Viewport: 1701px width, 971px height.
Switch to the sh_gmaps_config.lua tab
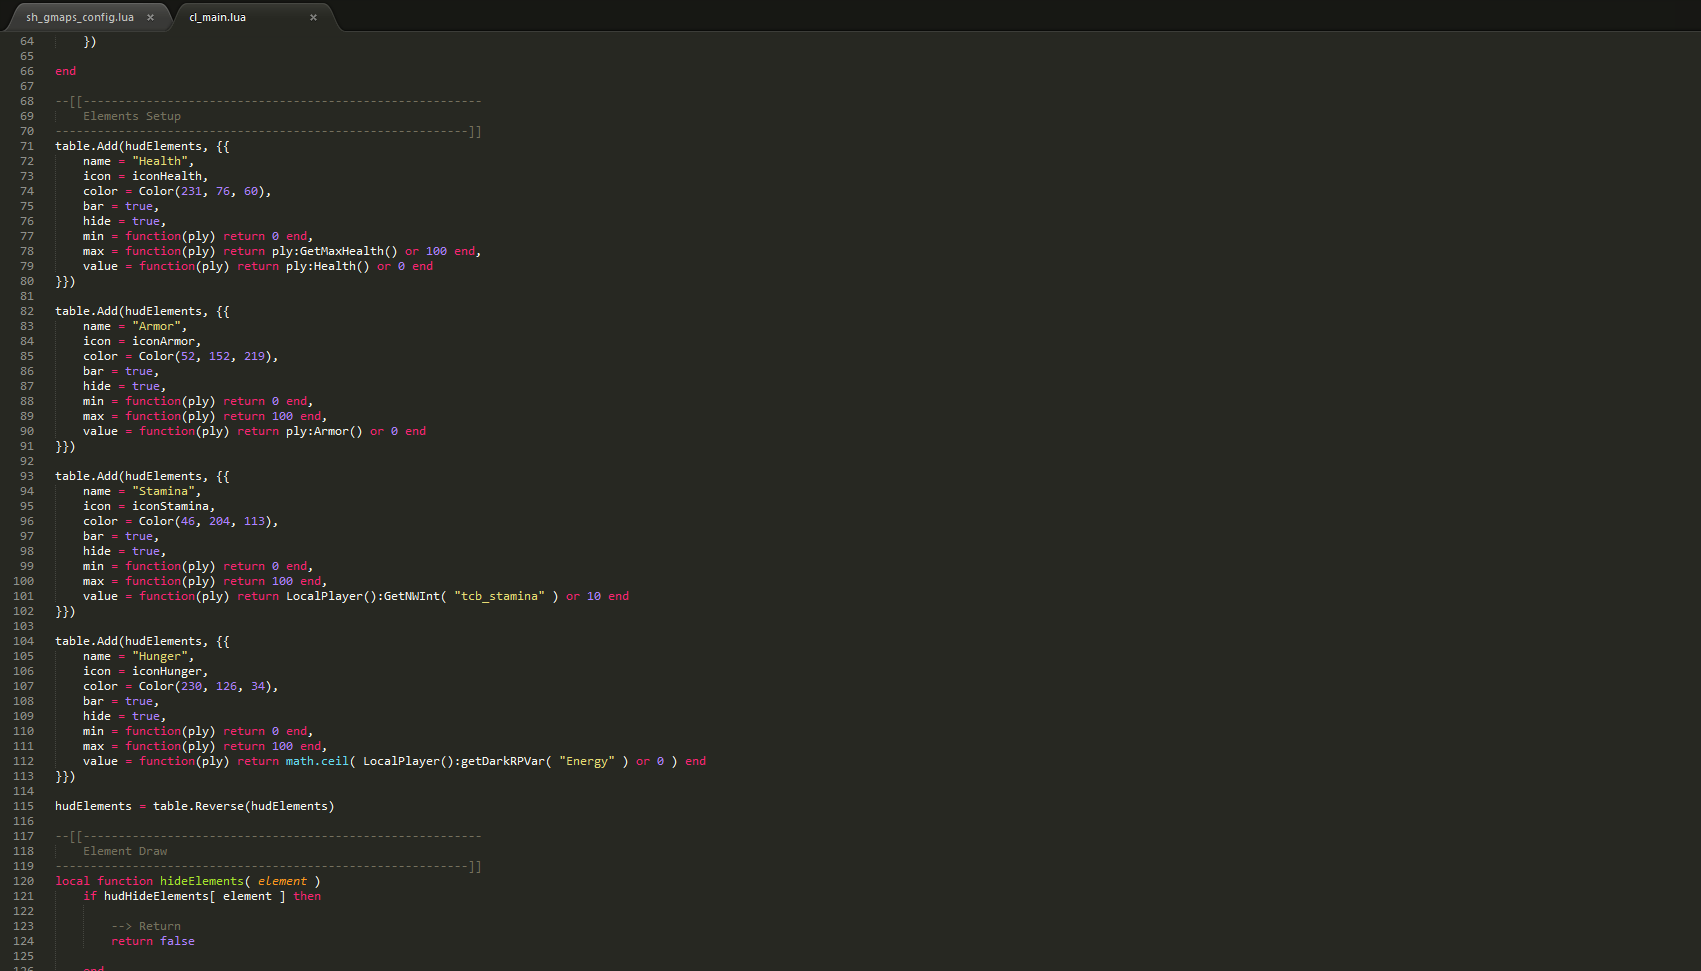(x=80, y=17)
